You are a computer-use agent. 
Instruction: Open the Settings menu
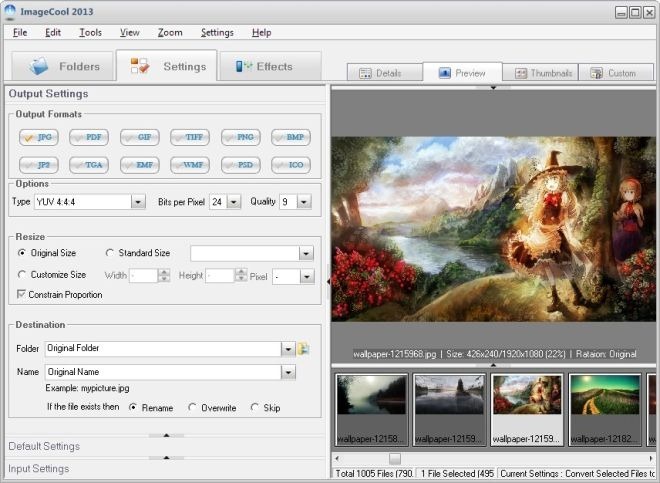pyautogui.click(x=217, y=32)
